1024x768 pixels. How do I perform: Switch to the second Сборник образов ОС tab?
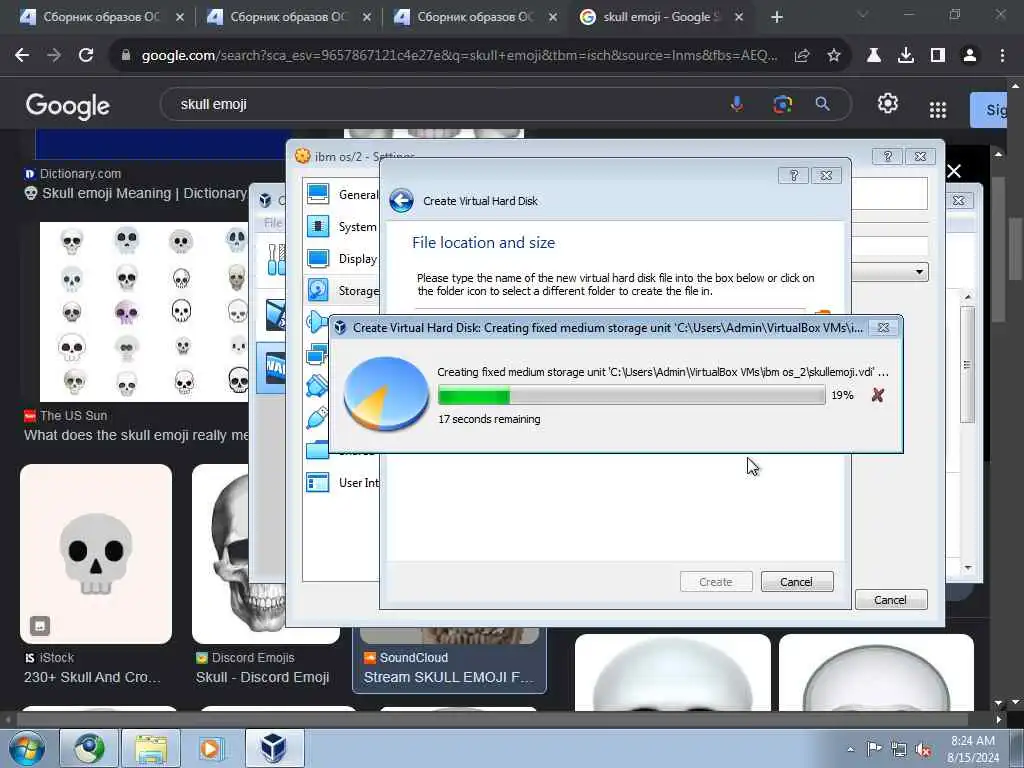288,18
